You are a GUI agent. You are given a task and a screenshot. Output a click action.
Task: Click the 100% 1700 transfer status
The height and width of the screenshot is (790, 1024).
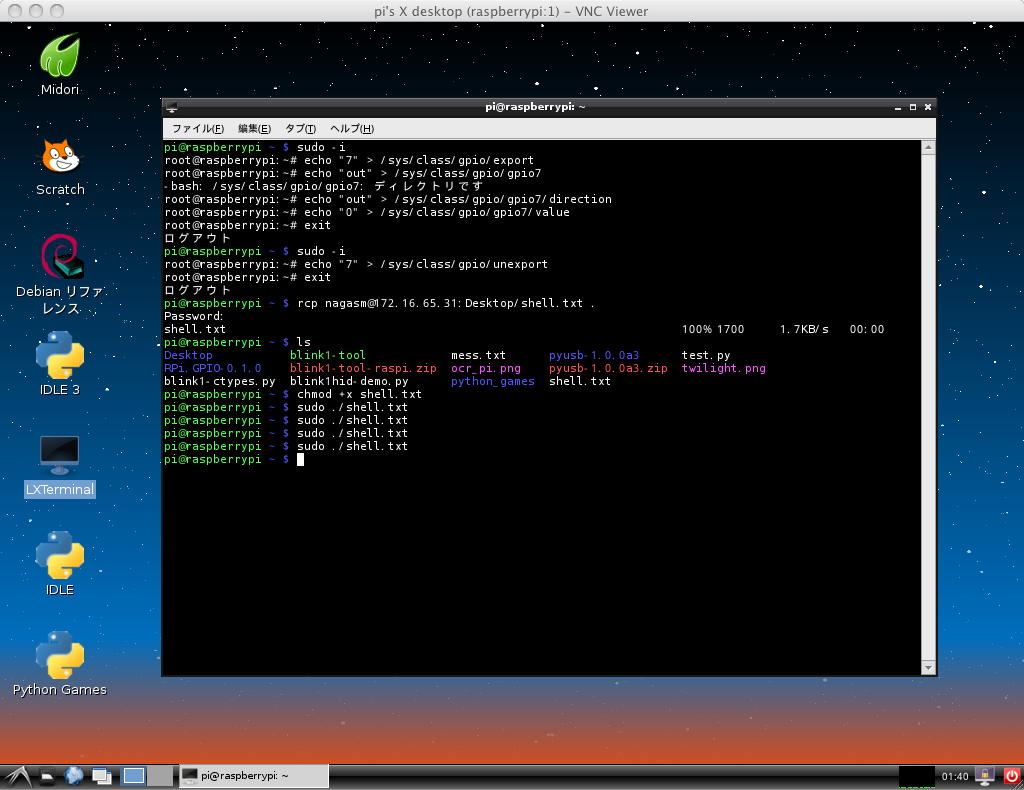pyautogui.click(x=713, y=329)
